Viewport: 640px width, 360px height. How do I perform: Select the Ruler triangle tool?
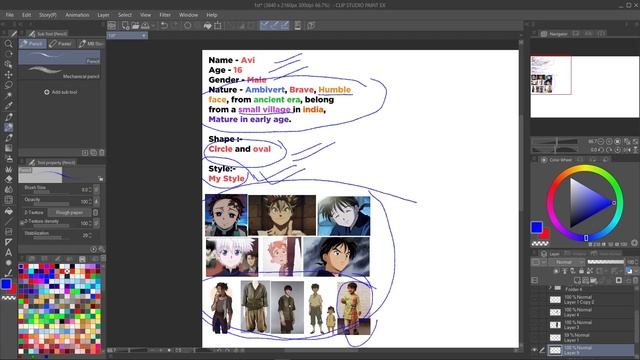point(8,242)
